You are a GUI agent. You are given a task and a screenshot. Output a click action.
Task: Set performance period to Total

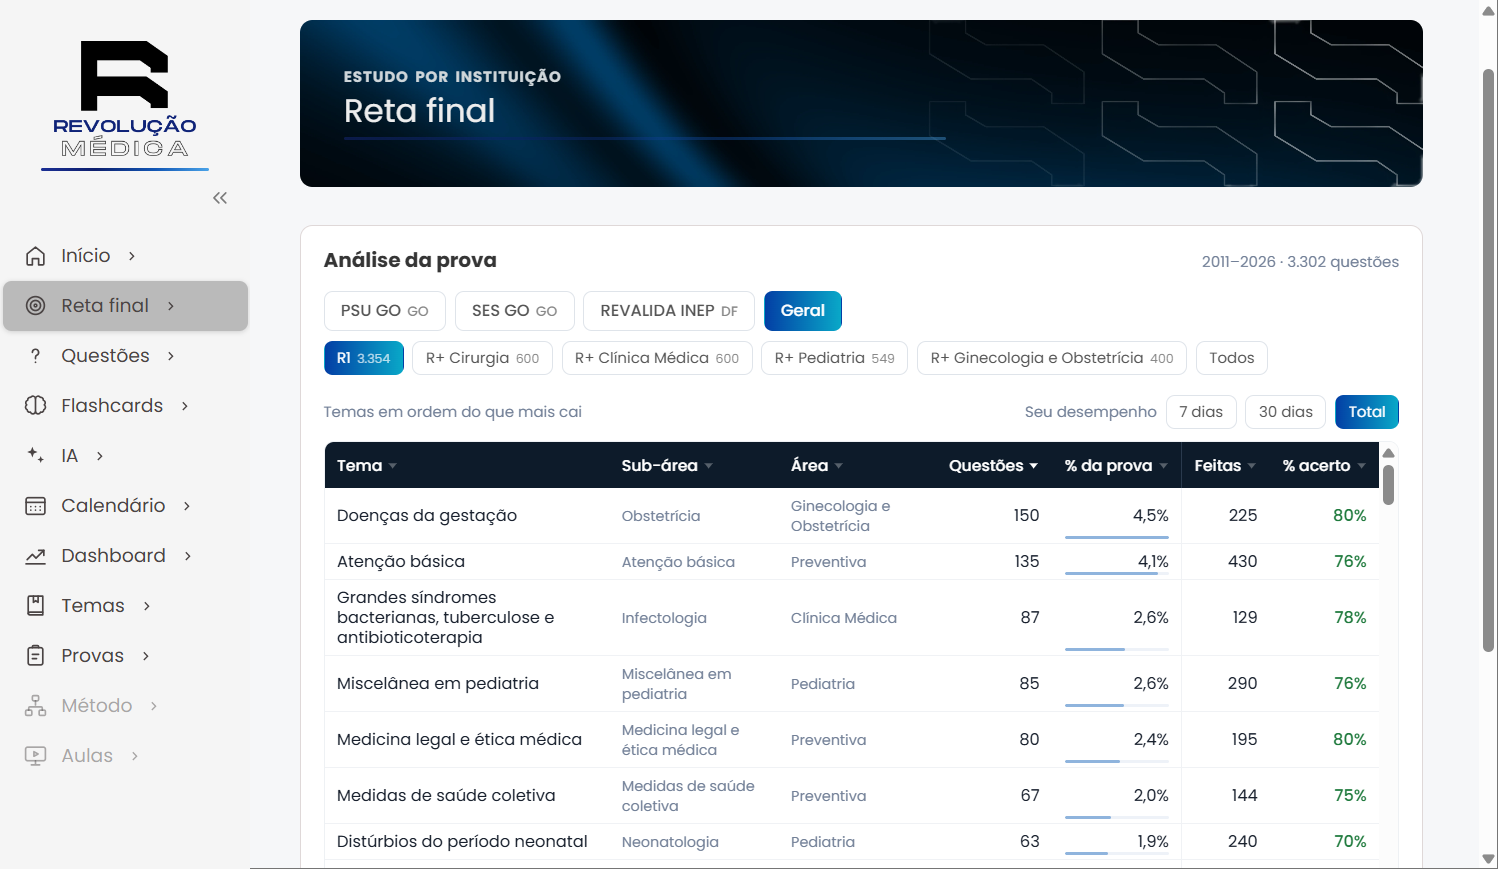(1367, 412)
